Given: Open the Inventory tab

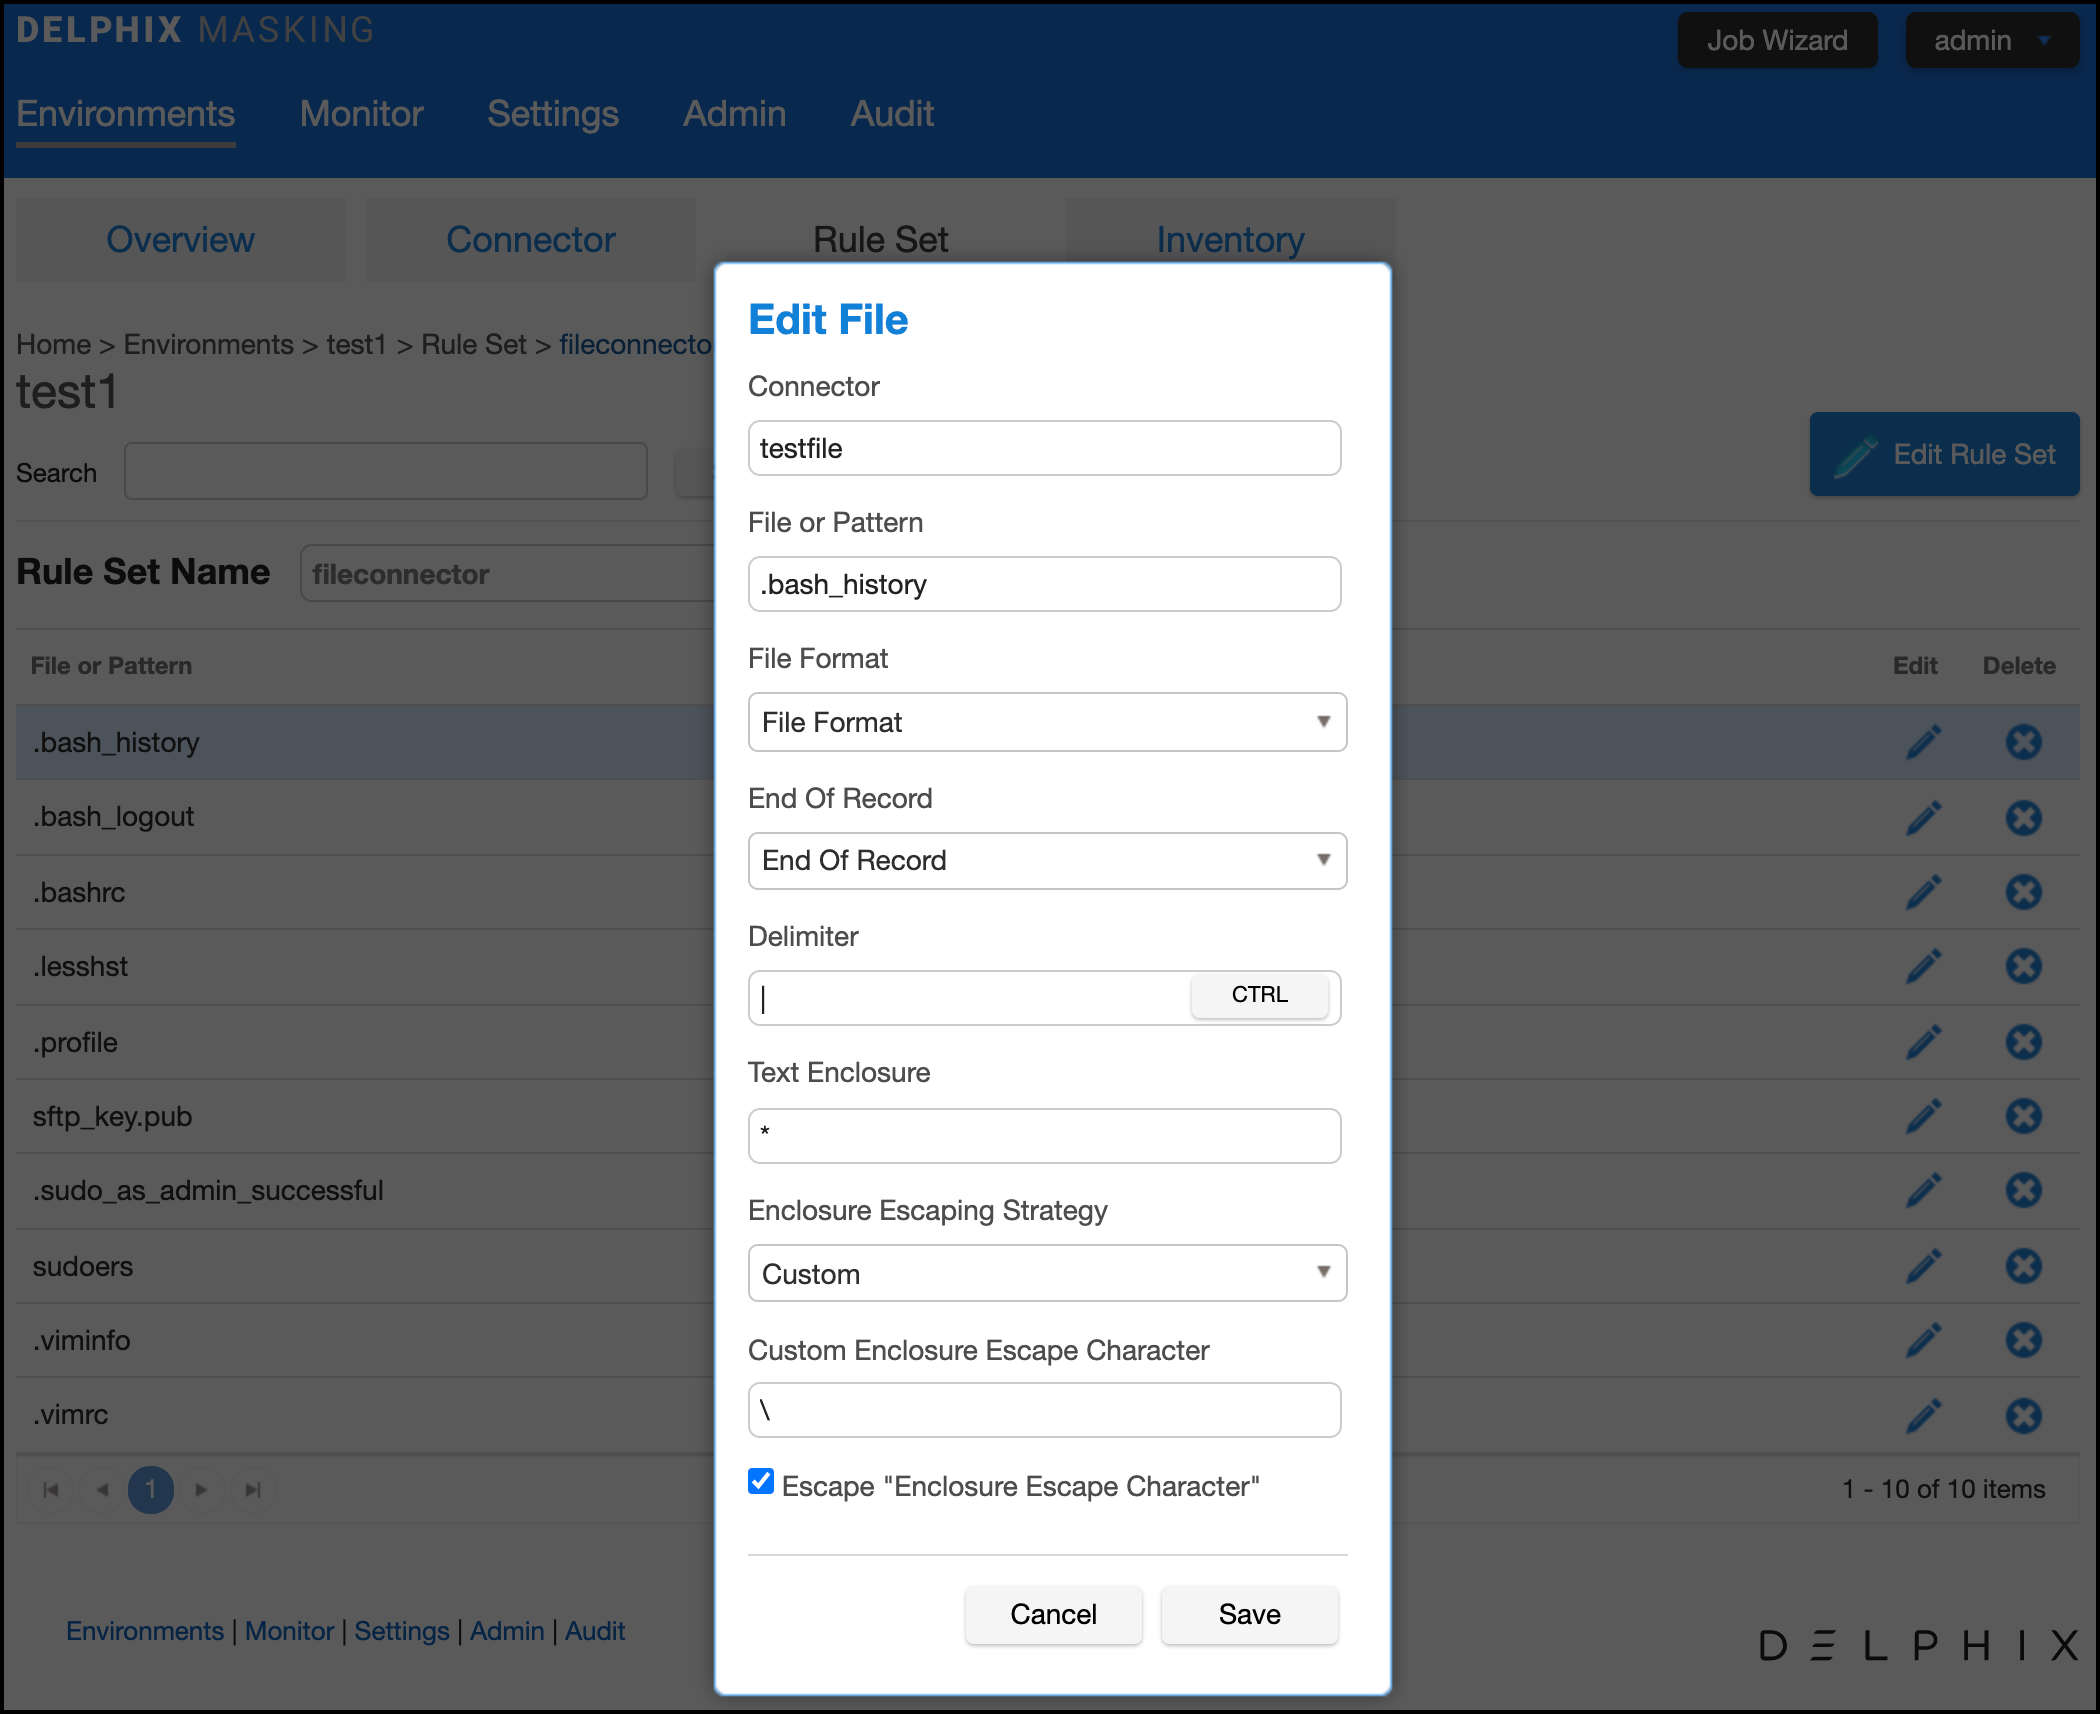Looking at the screenshot, I should 1230,240.
